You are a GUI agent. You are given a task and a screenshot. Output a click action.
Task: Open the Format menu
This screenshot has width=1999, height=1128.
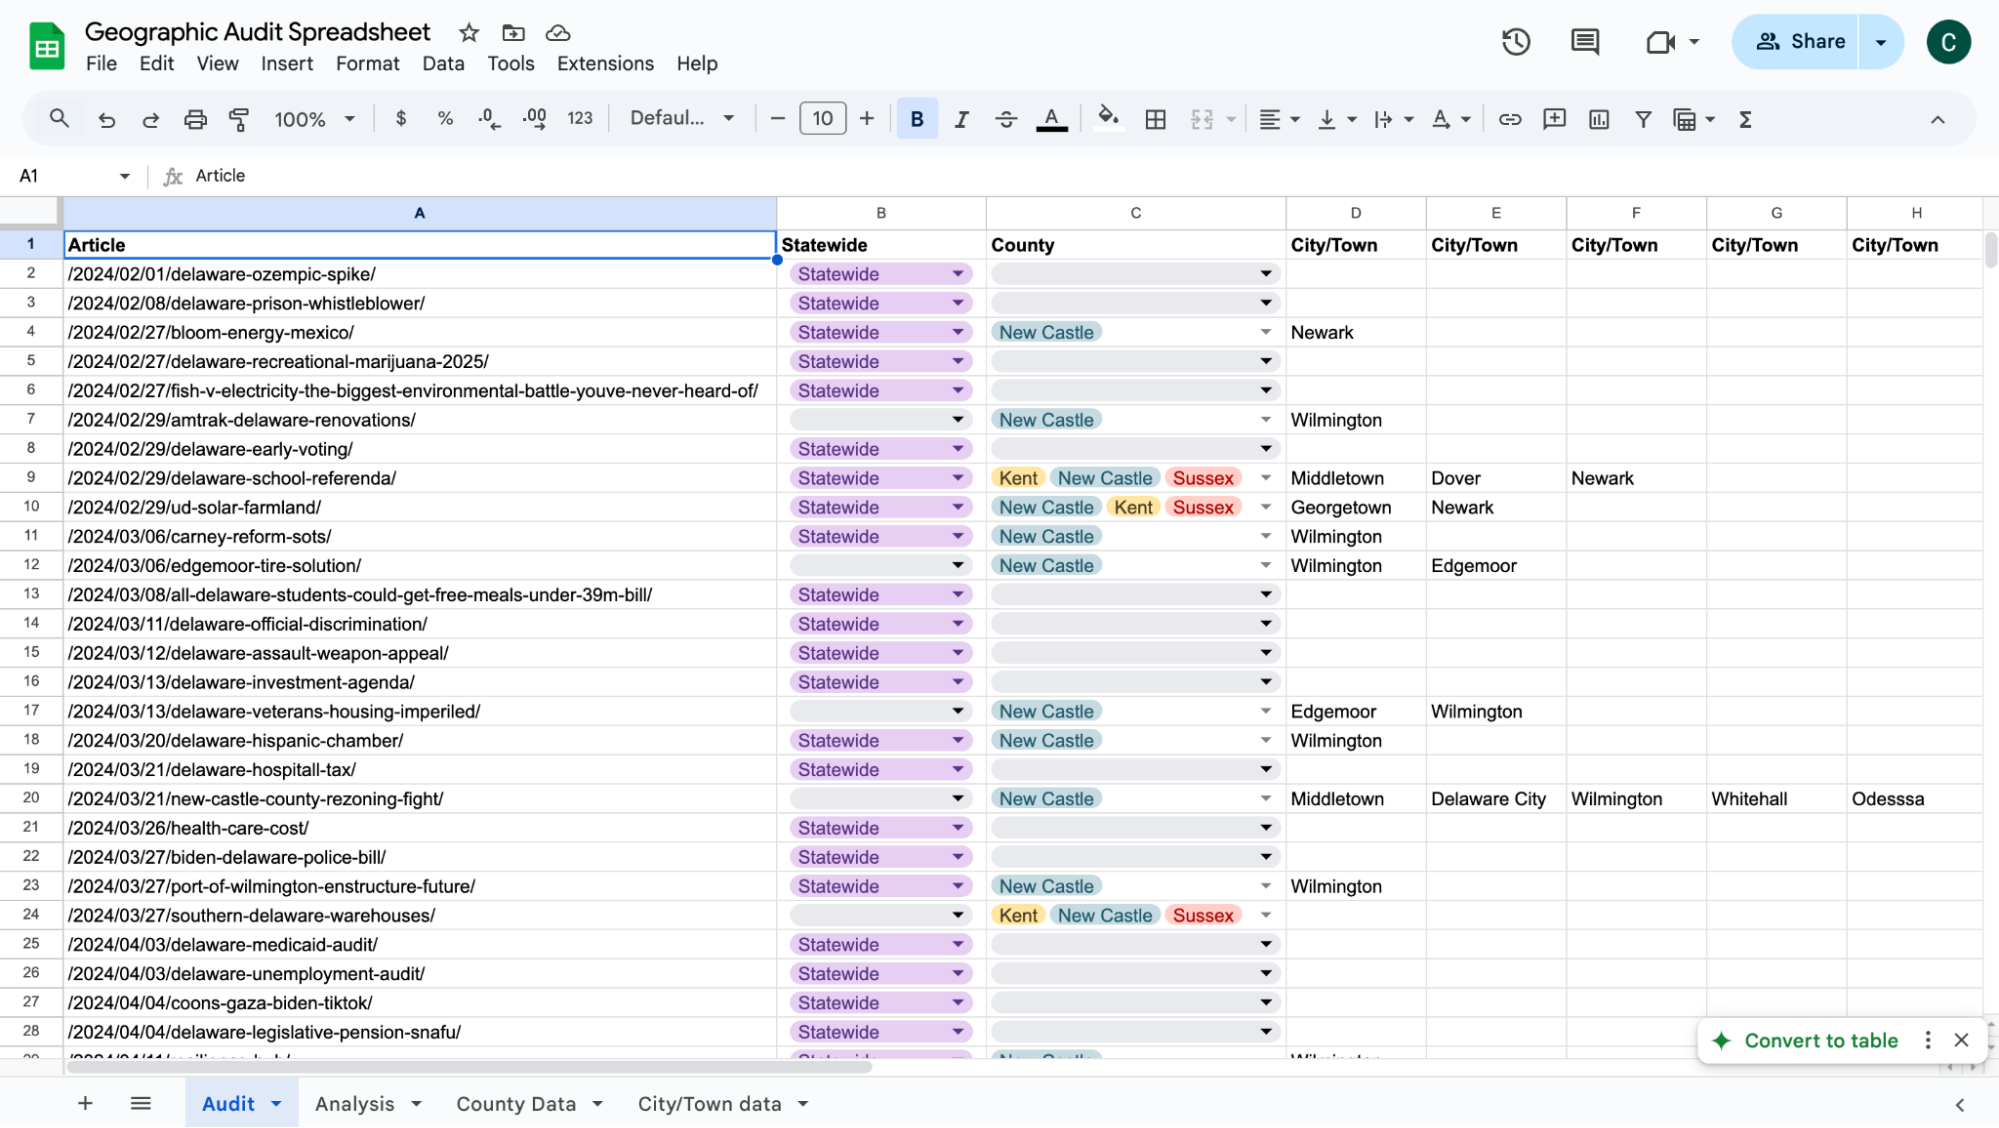(367, 63)
